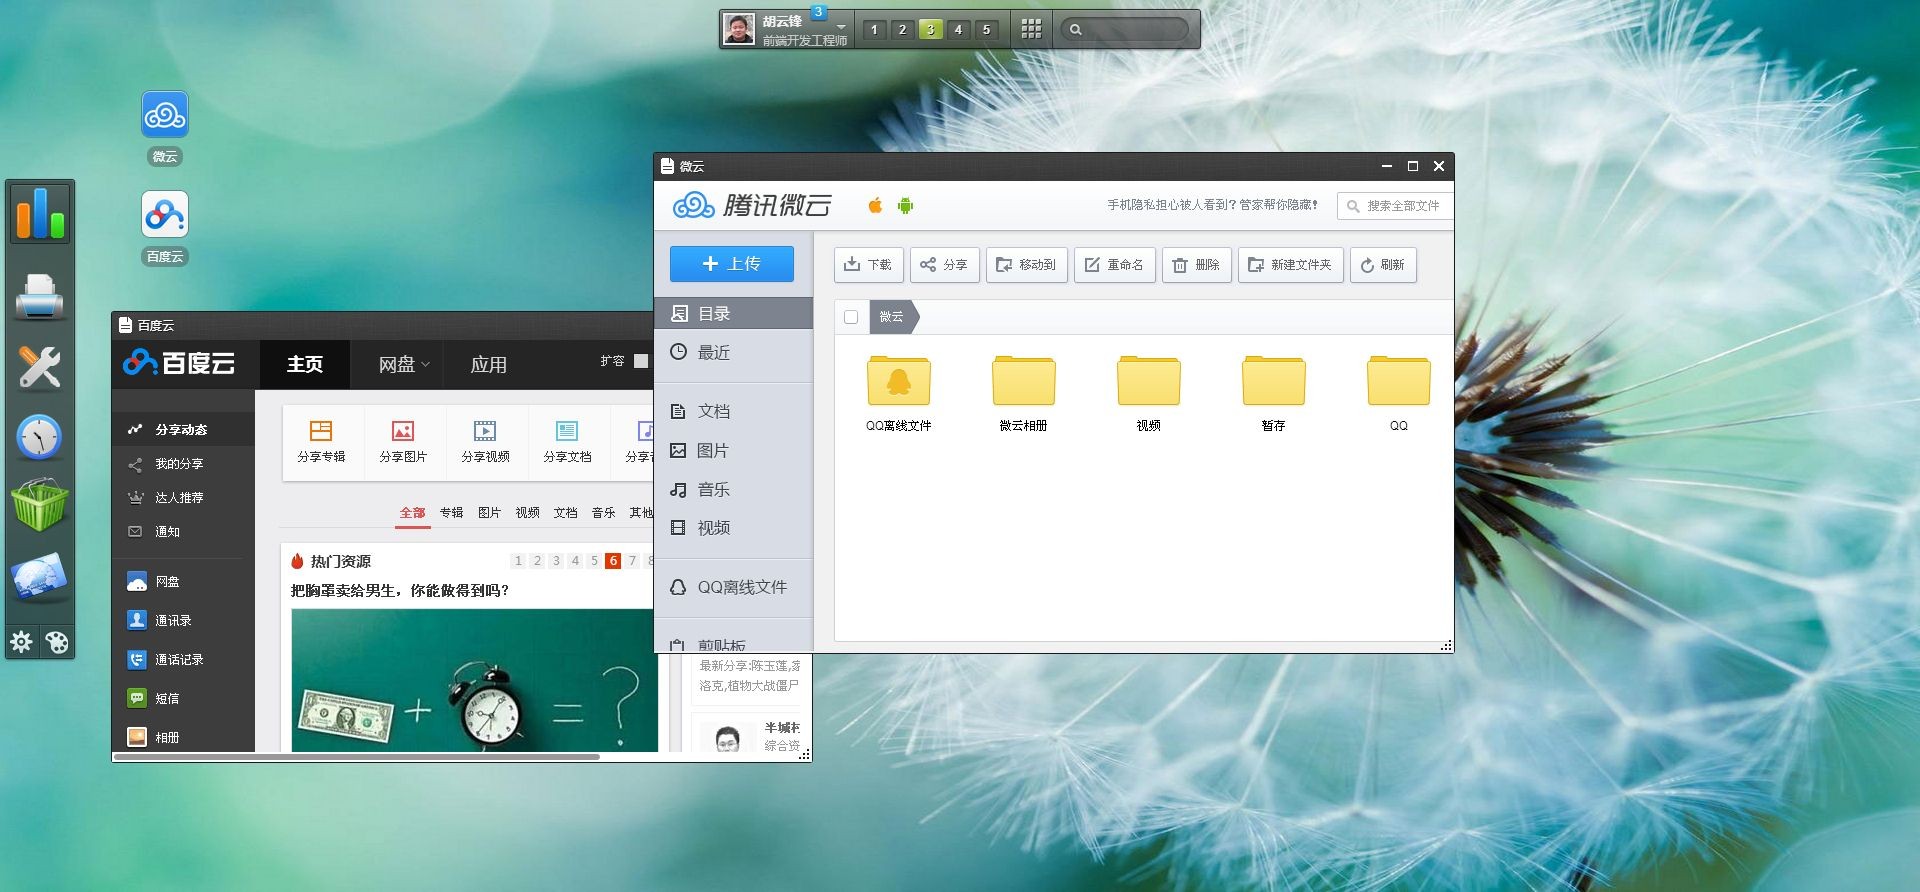This screenshot has height=892, width=1920.
Task: Open the theme palette icon at the dock bottom
Action: (57, 642)
